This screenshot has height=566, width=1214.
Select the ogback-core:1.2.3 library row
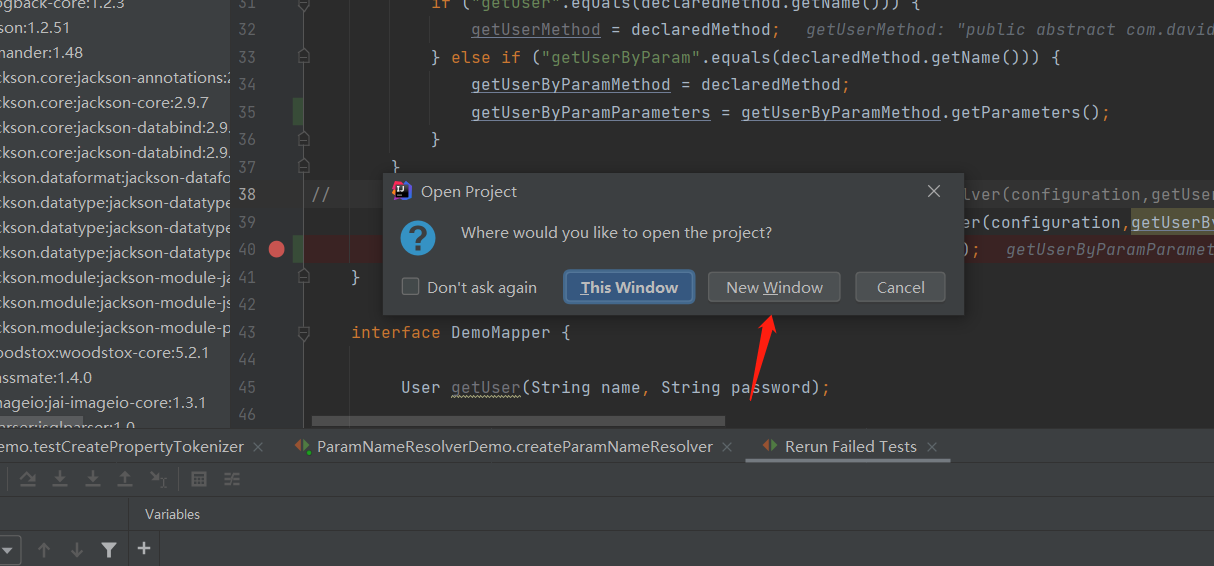tap(115, 5)
